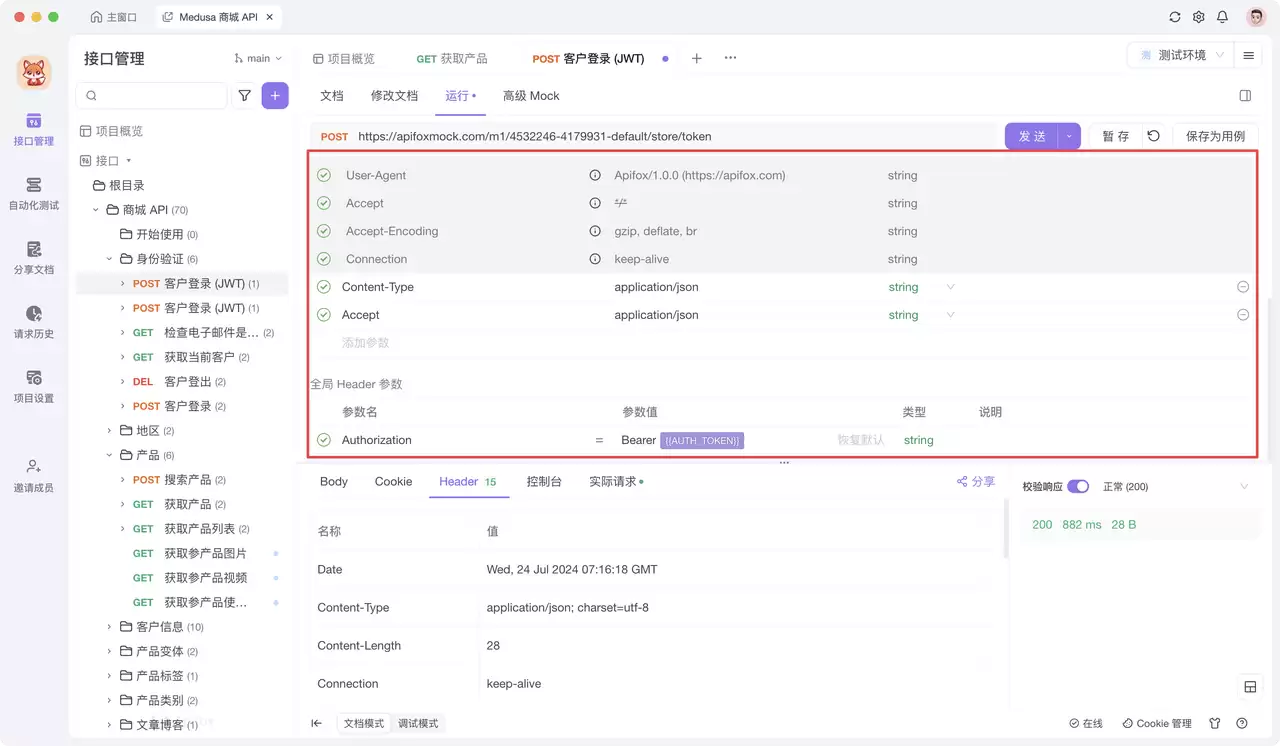Switch to the 修改文档 tab
The image size is (1280, 746).
(394, 96)
